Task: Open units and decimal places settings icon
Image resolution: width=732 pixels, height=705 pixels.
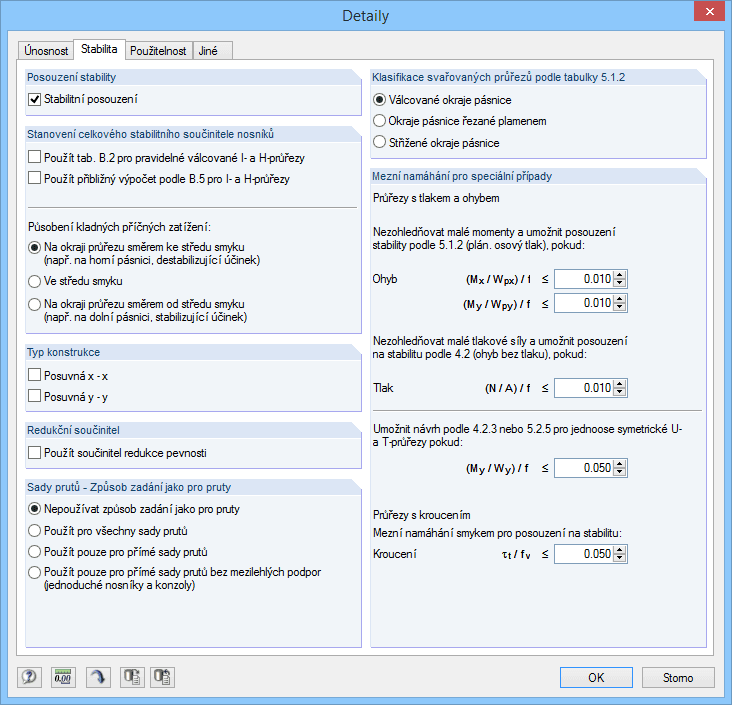Action: coord(63,677)
